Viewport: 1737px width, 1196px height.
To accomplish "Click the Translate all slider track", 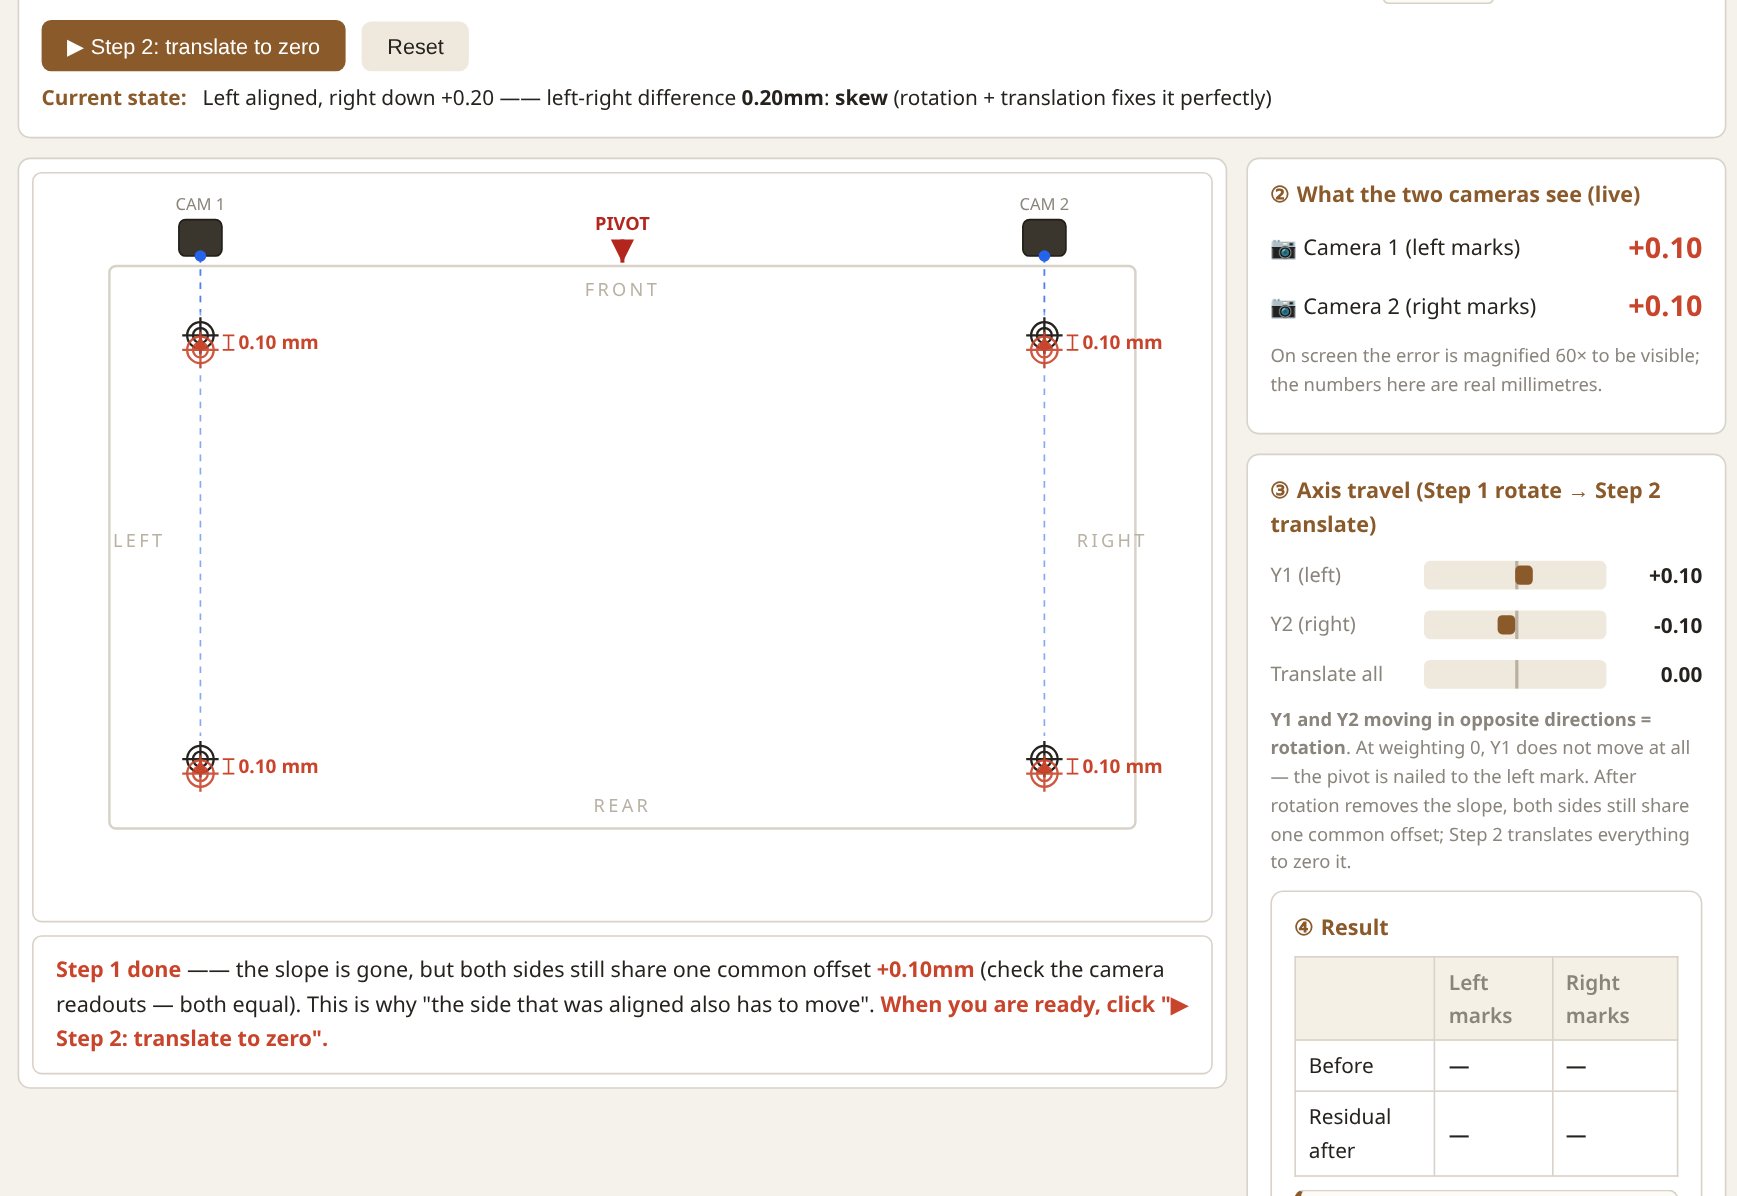I will point(1515,674).
